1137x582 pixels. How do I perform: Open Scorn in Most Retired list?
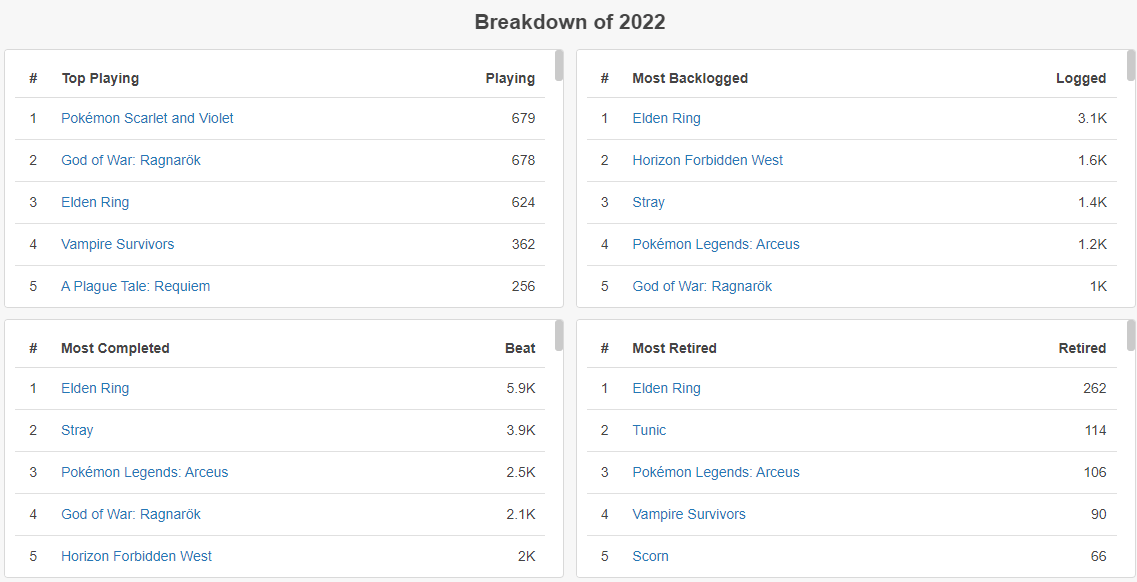point(650,556)
